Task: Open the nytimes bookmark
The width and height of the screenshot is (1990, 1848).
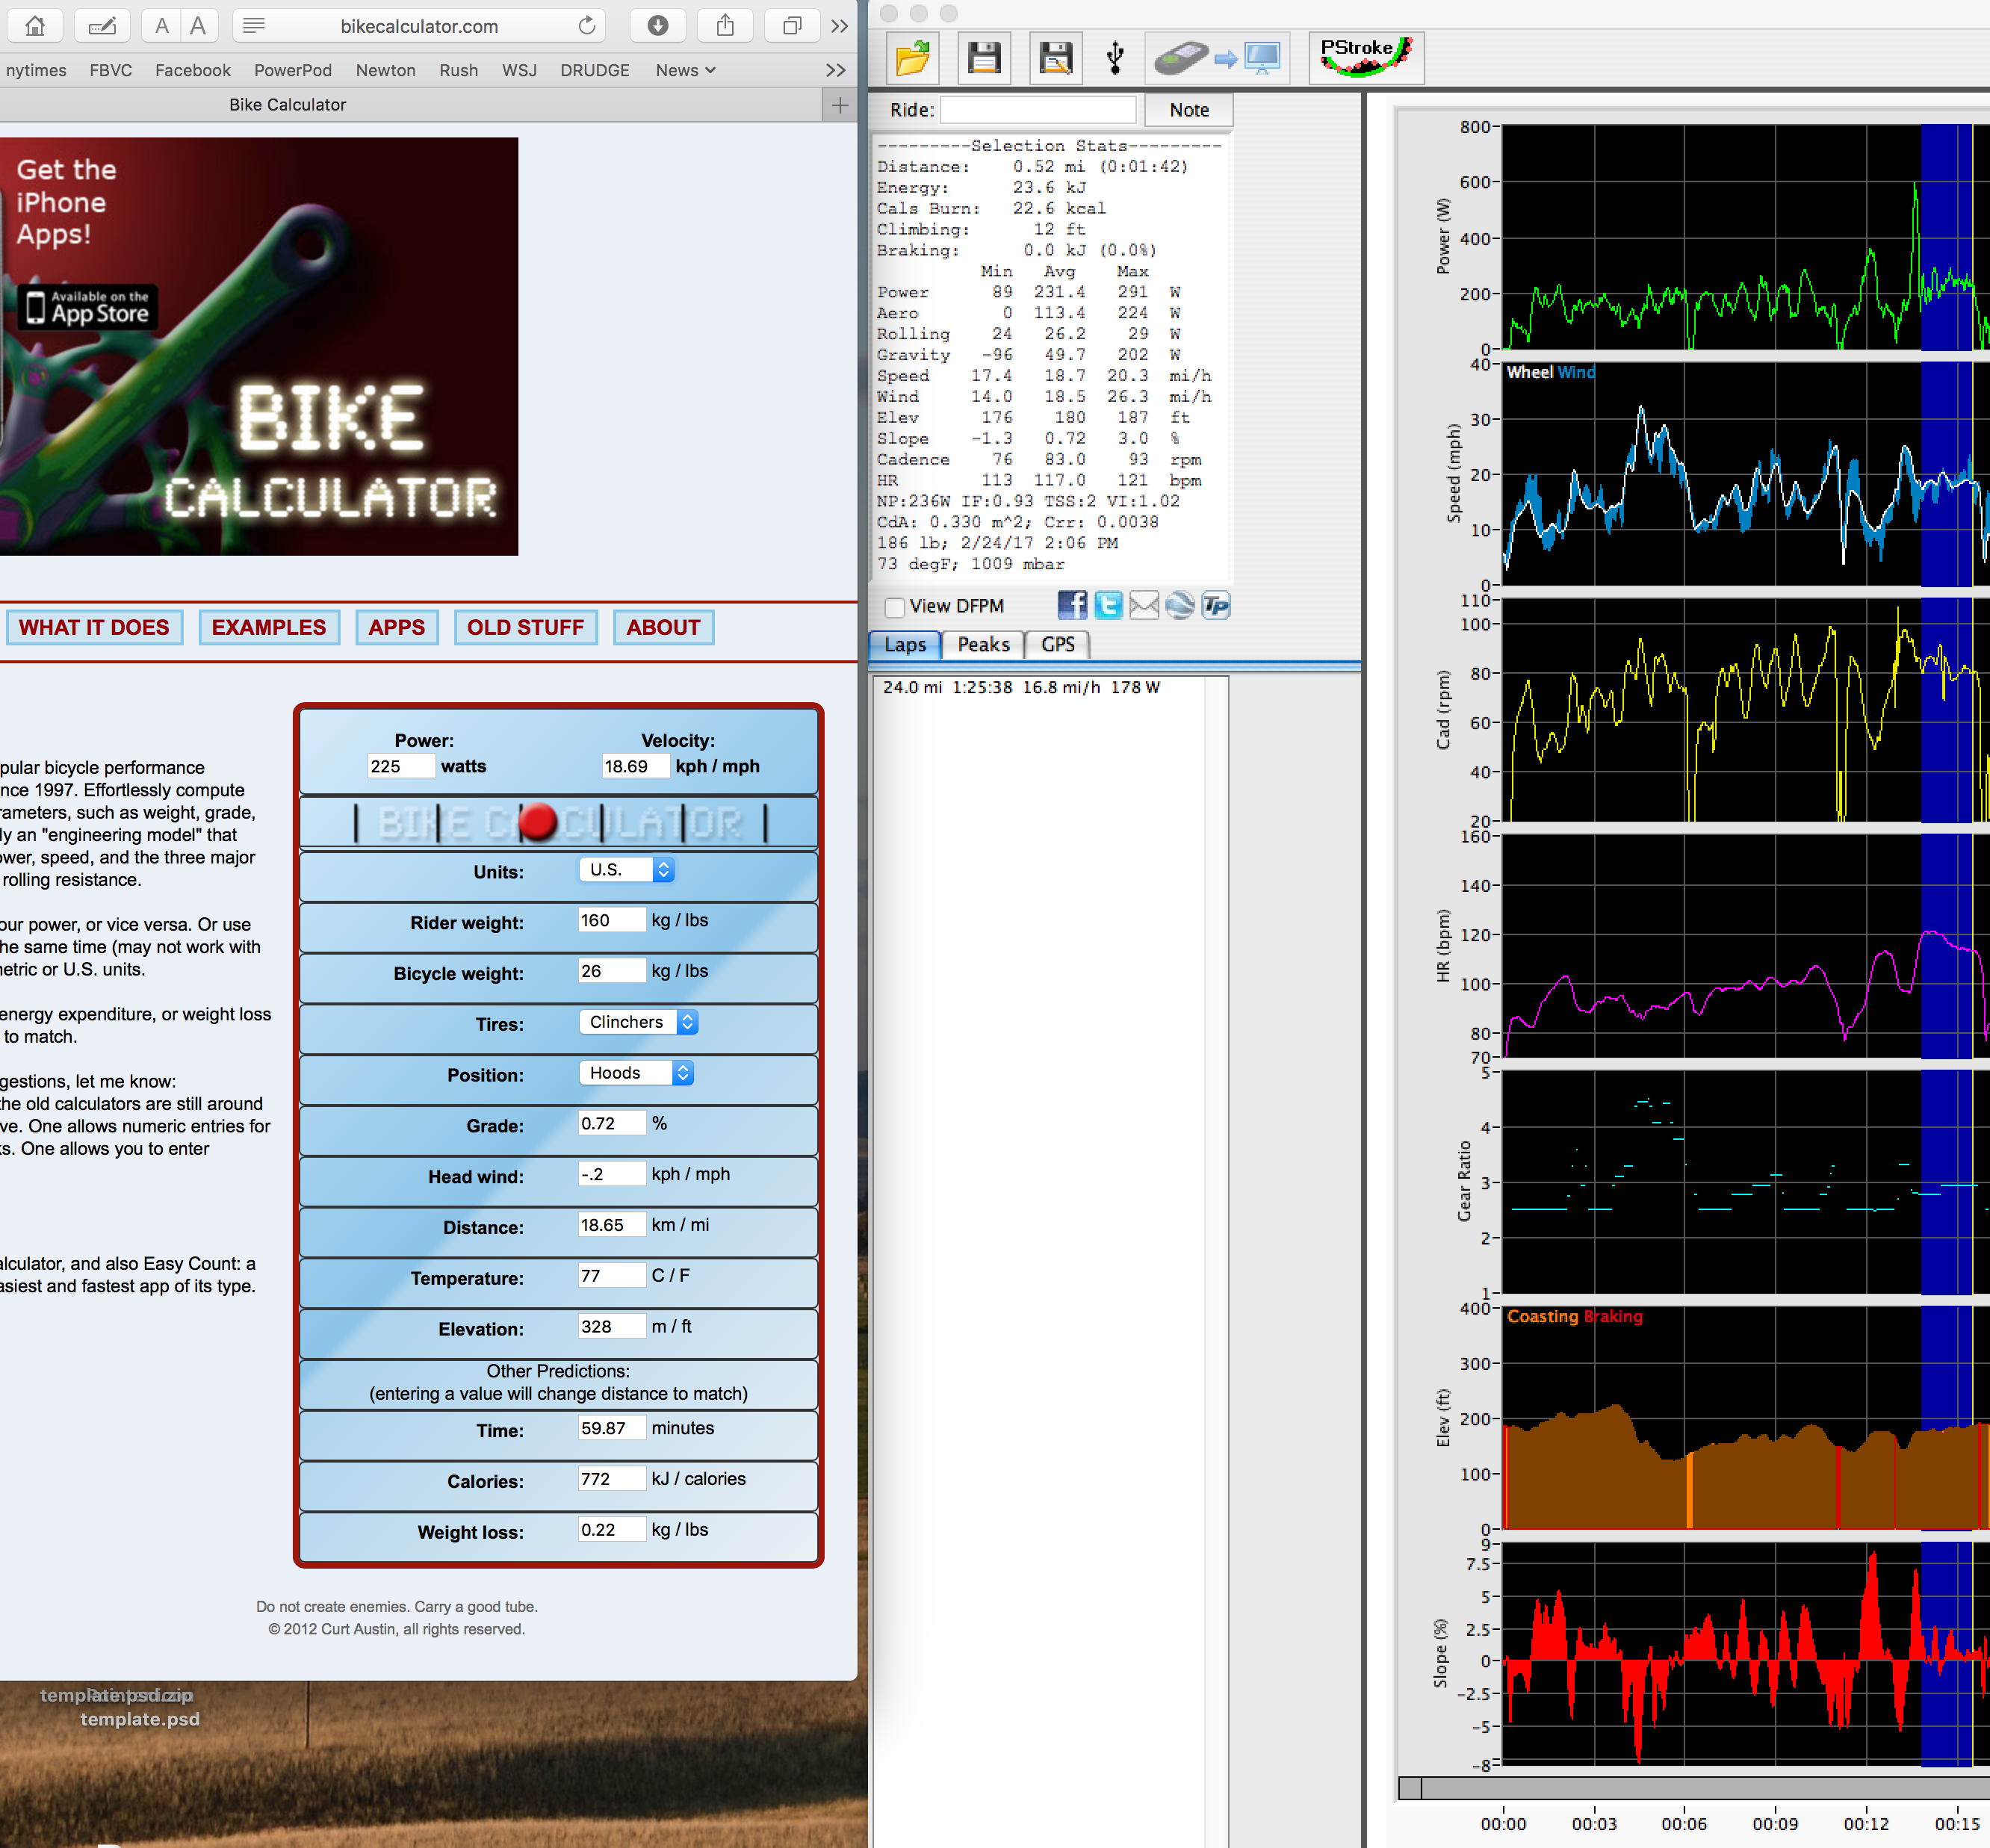Action: pos(36,70)
